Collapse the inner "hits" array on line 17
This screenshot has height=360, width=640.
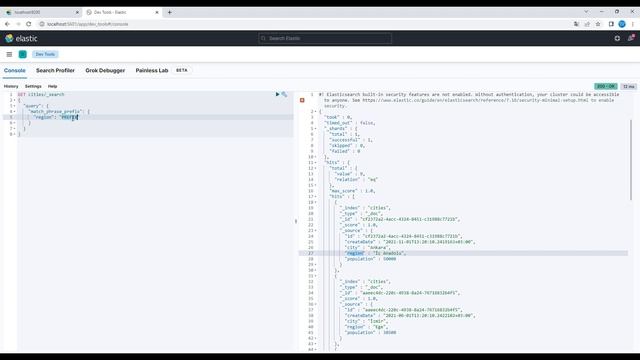316,196
